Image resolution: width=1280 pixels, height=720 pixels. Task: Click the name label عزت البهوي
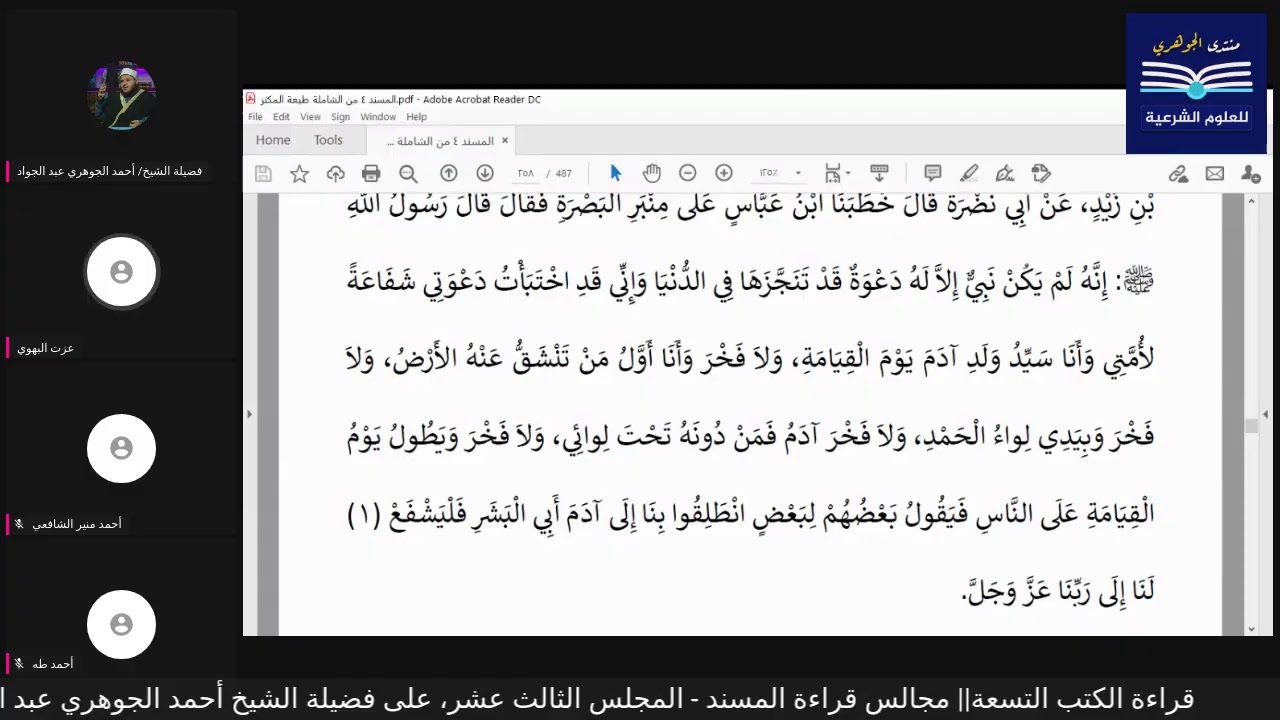pyautogui.click(x=45, y=348)
